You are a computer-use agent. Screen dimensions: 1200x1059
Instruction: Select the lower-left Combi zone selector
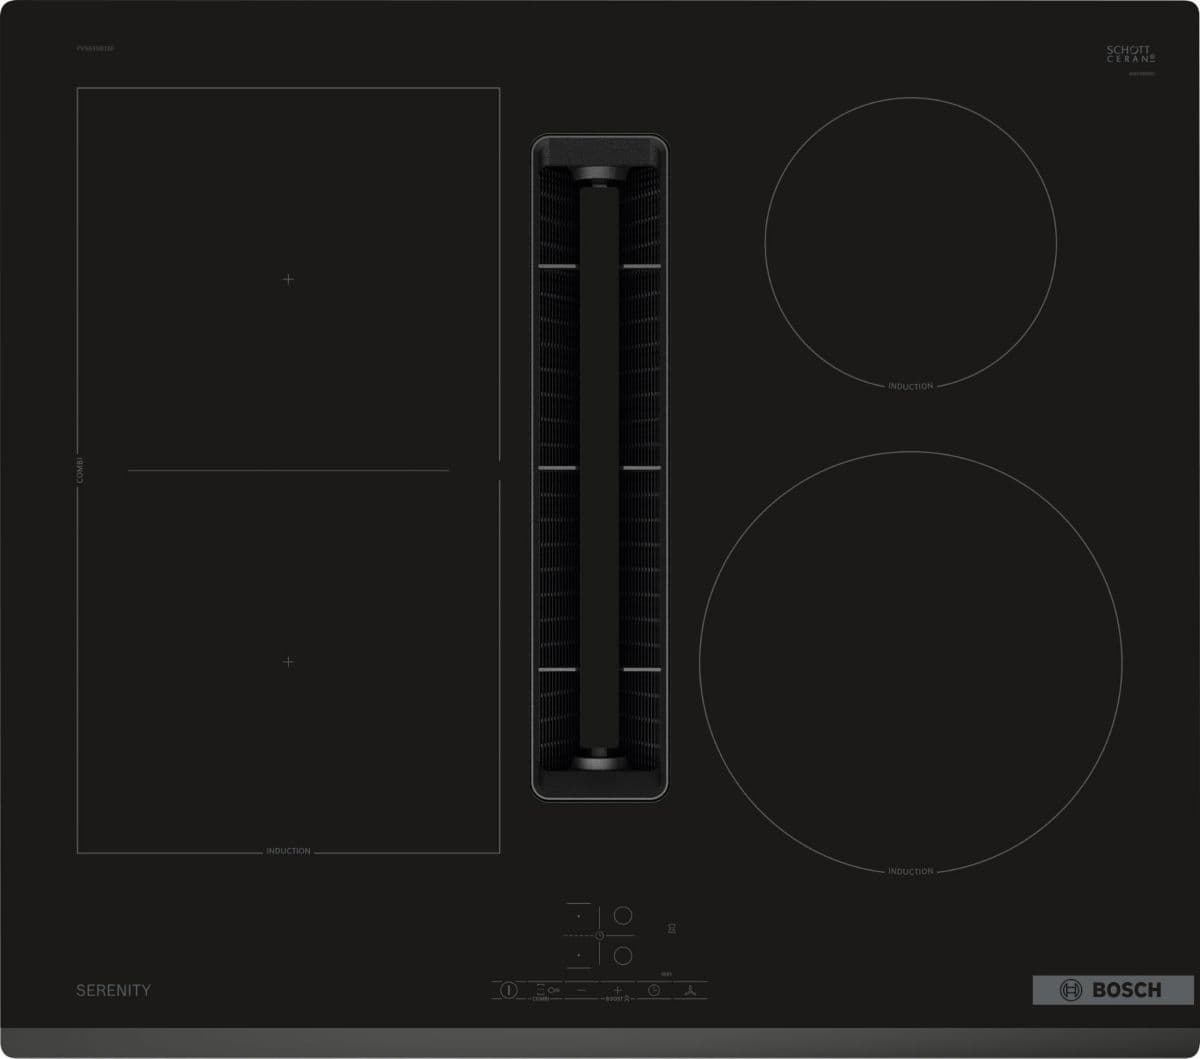tap(578, 955)
